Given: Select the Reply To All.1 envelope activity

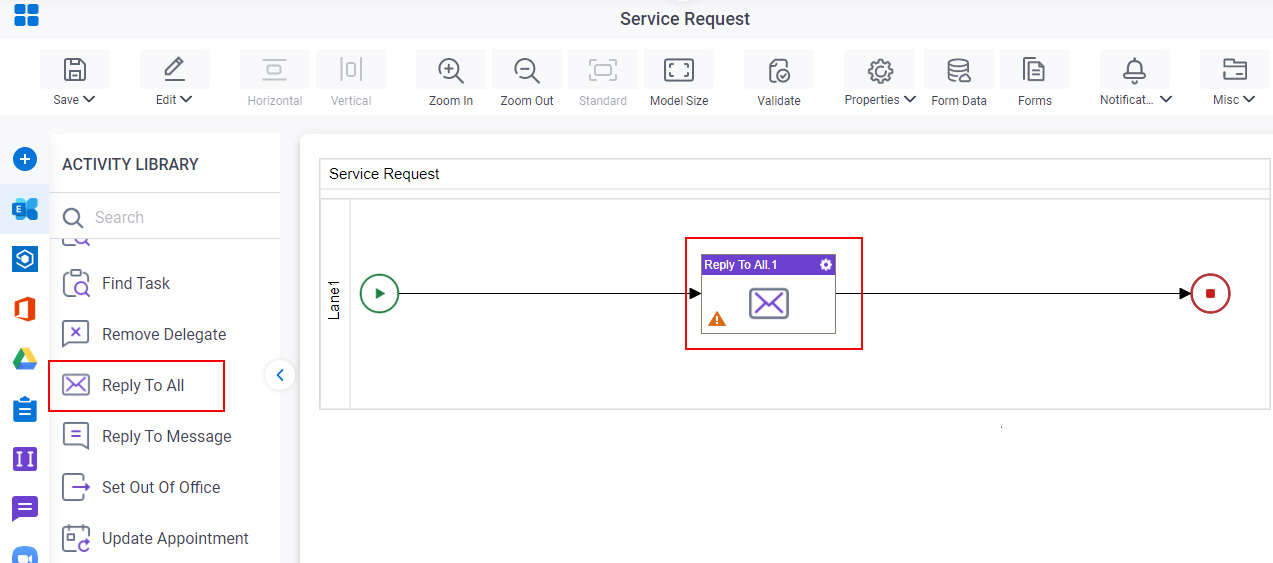Looking at the screenshot, I should pyautogui.click(x=768, y=303).
